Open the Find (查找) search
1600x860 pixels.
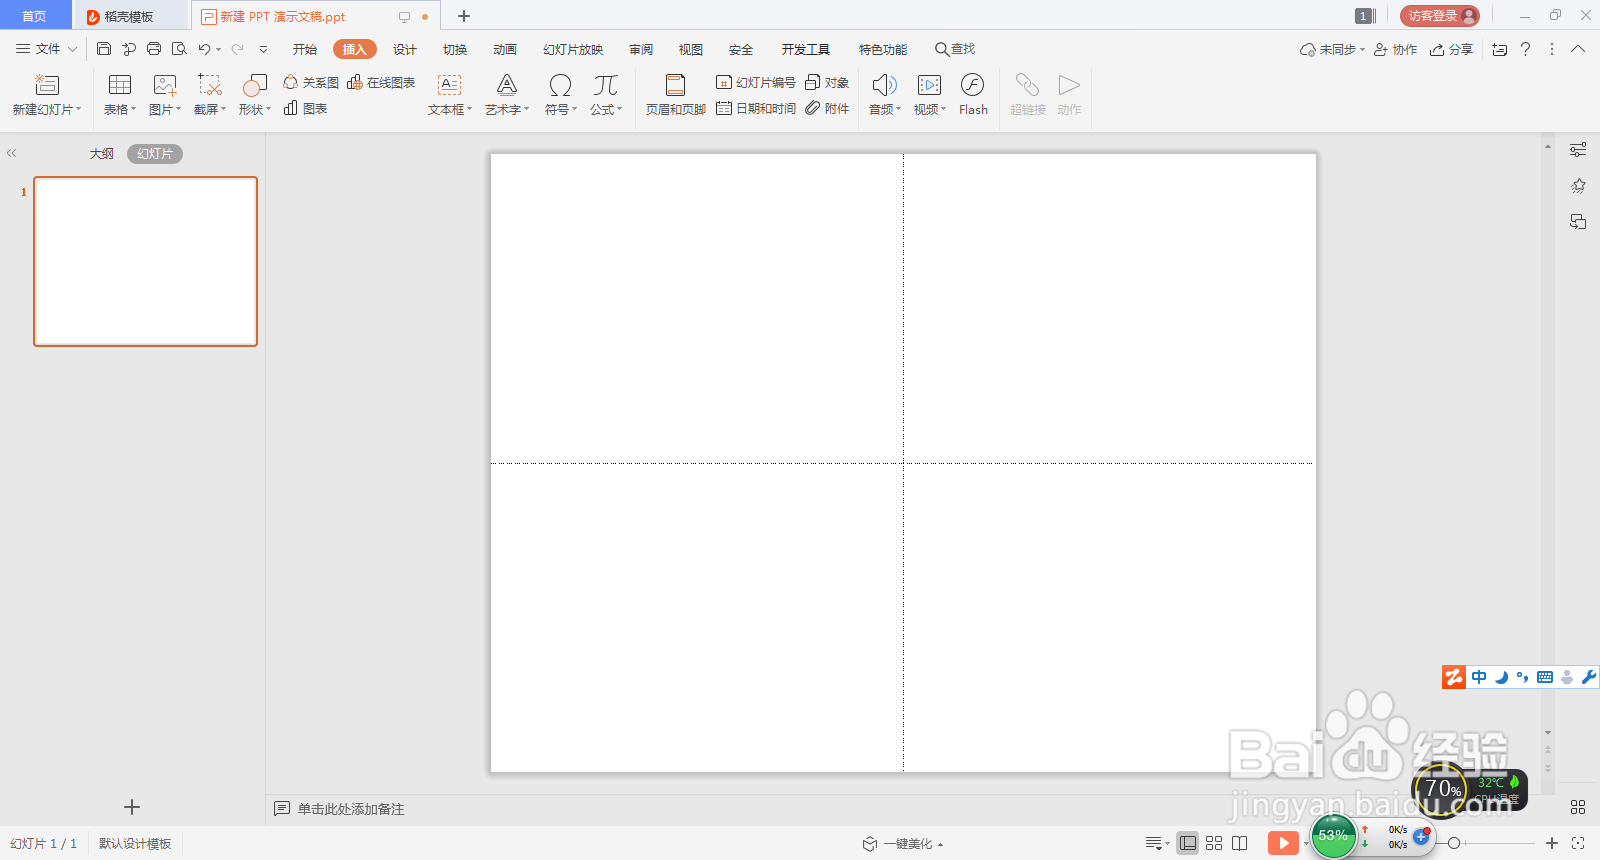(x=955, y=49)
